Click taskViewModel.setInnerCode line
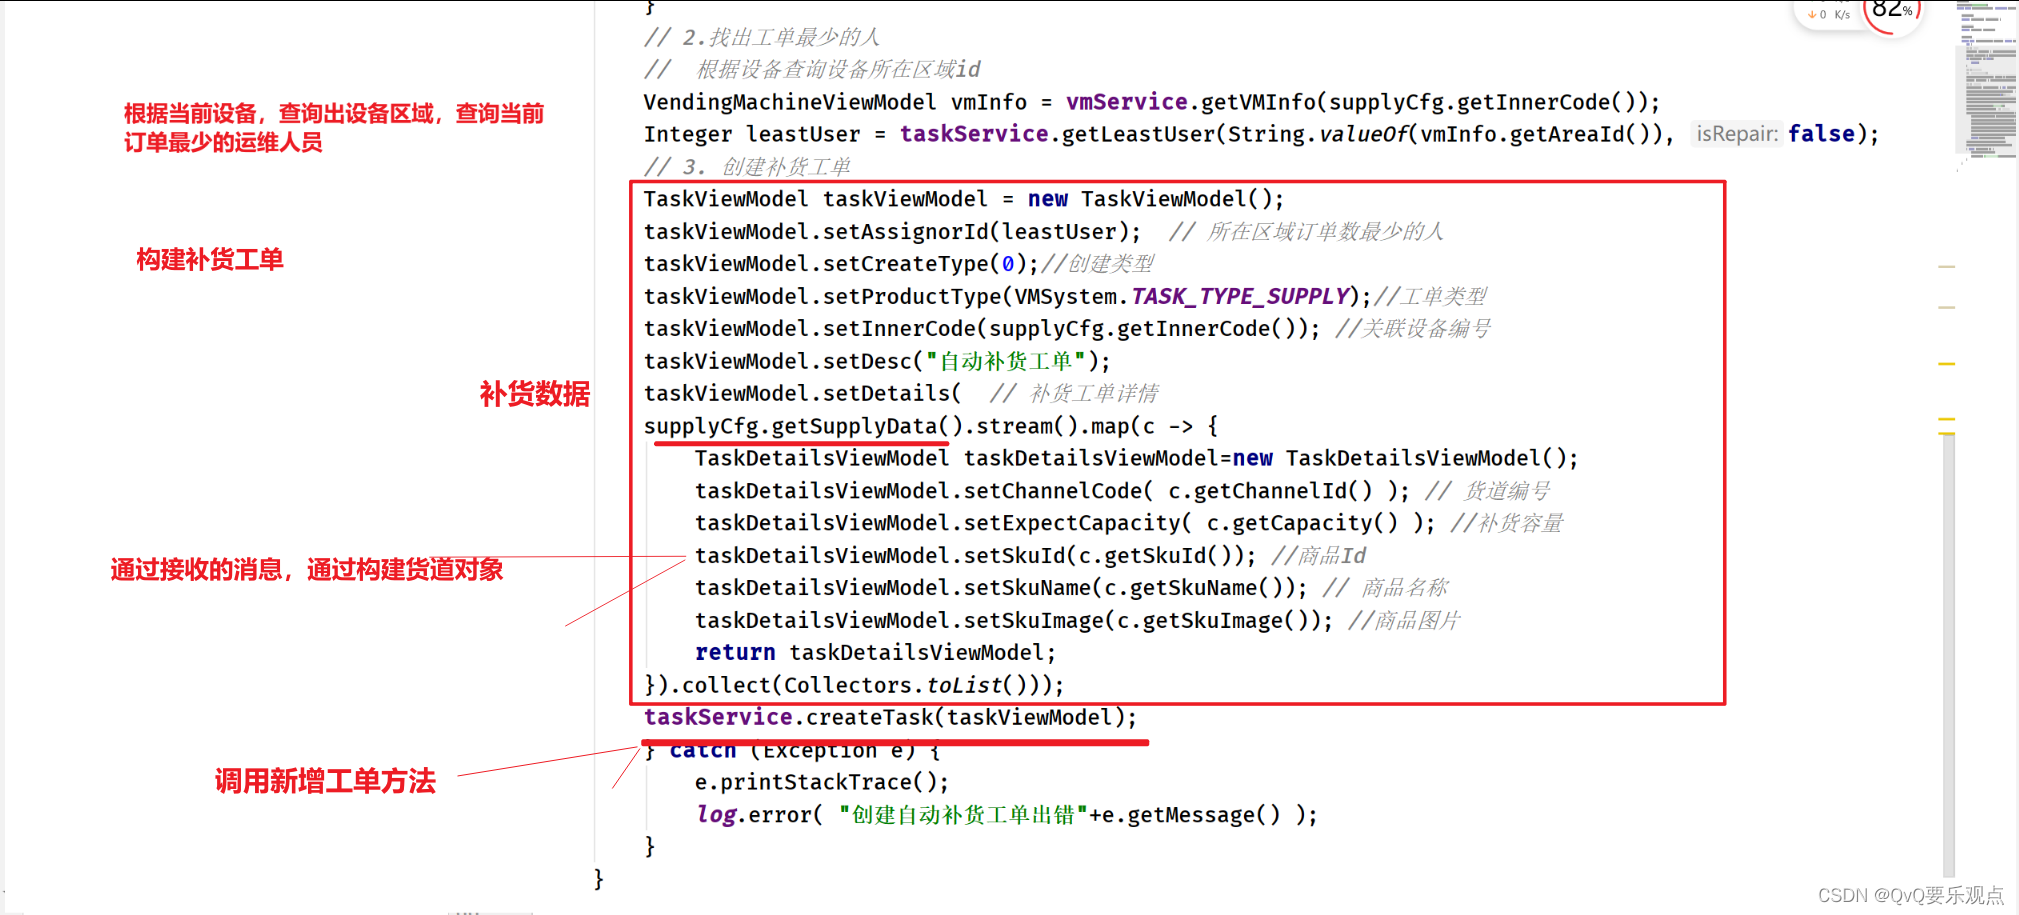2019x915 pixels. point(982,329)
